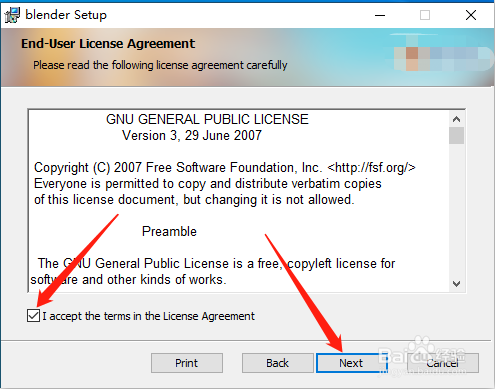Click the "I accept the terms in the License Agreement" label
The width and height of the screenshot is (495, 389).
point(148,316)
